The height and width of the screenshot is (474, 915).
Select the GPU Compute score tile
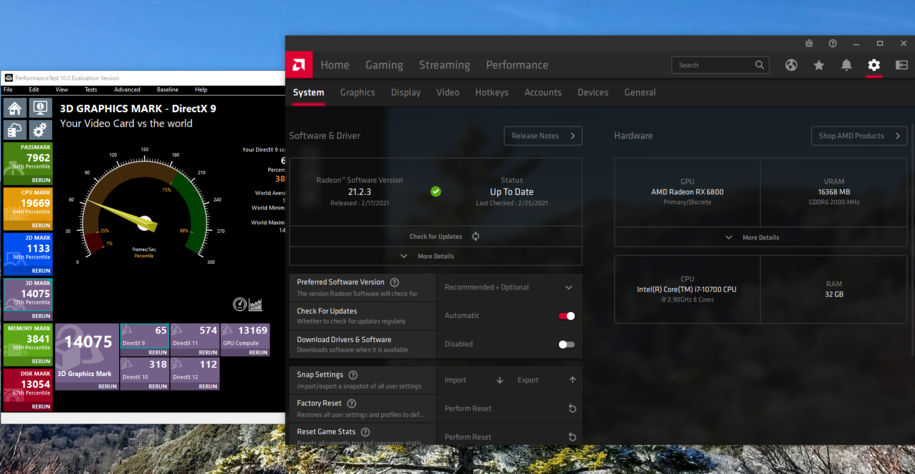click(x=245, y=340)
